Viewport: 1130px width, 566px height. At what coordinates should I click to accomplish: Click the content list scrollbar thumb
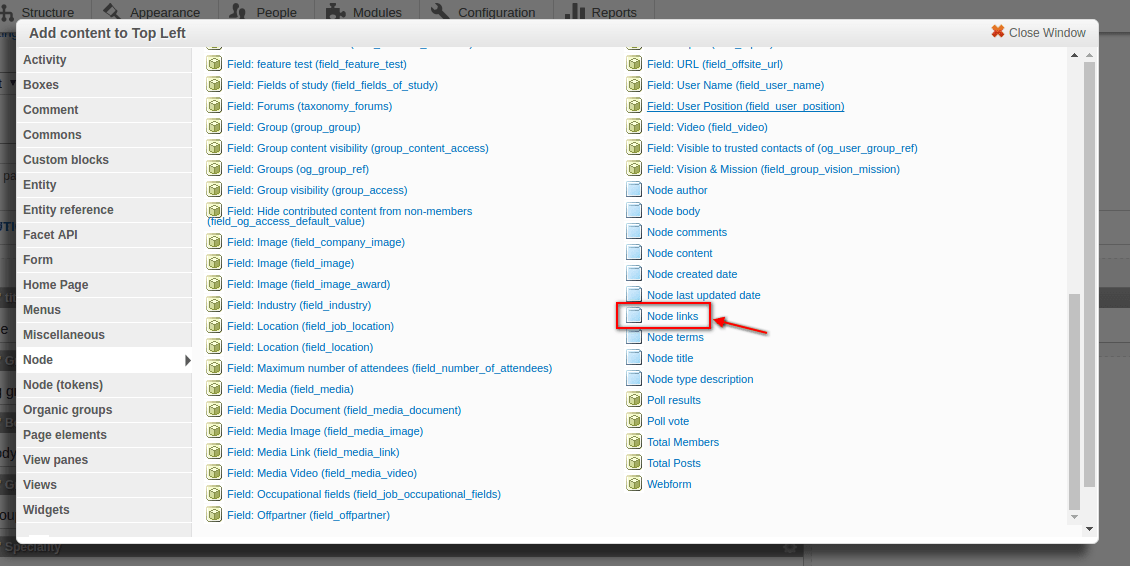1075,400
